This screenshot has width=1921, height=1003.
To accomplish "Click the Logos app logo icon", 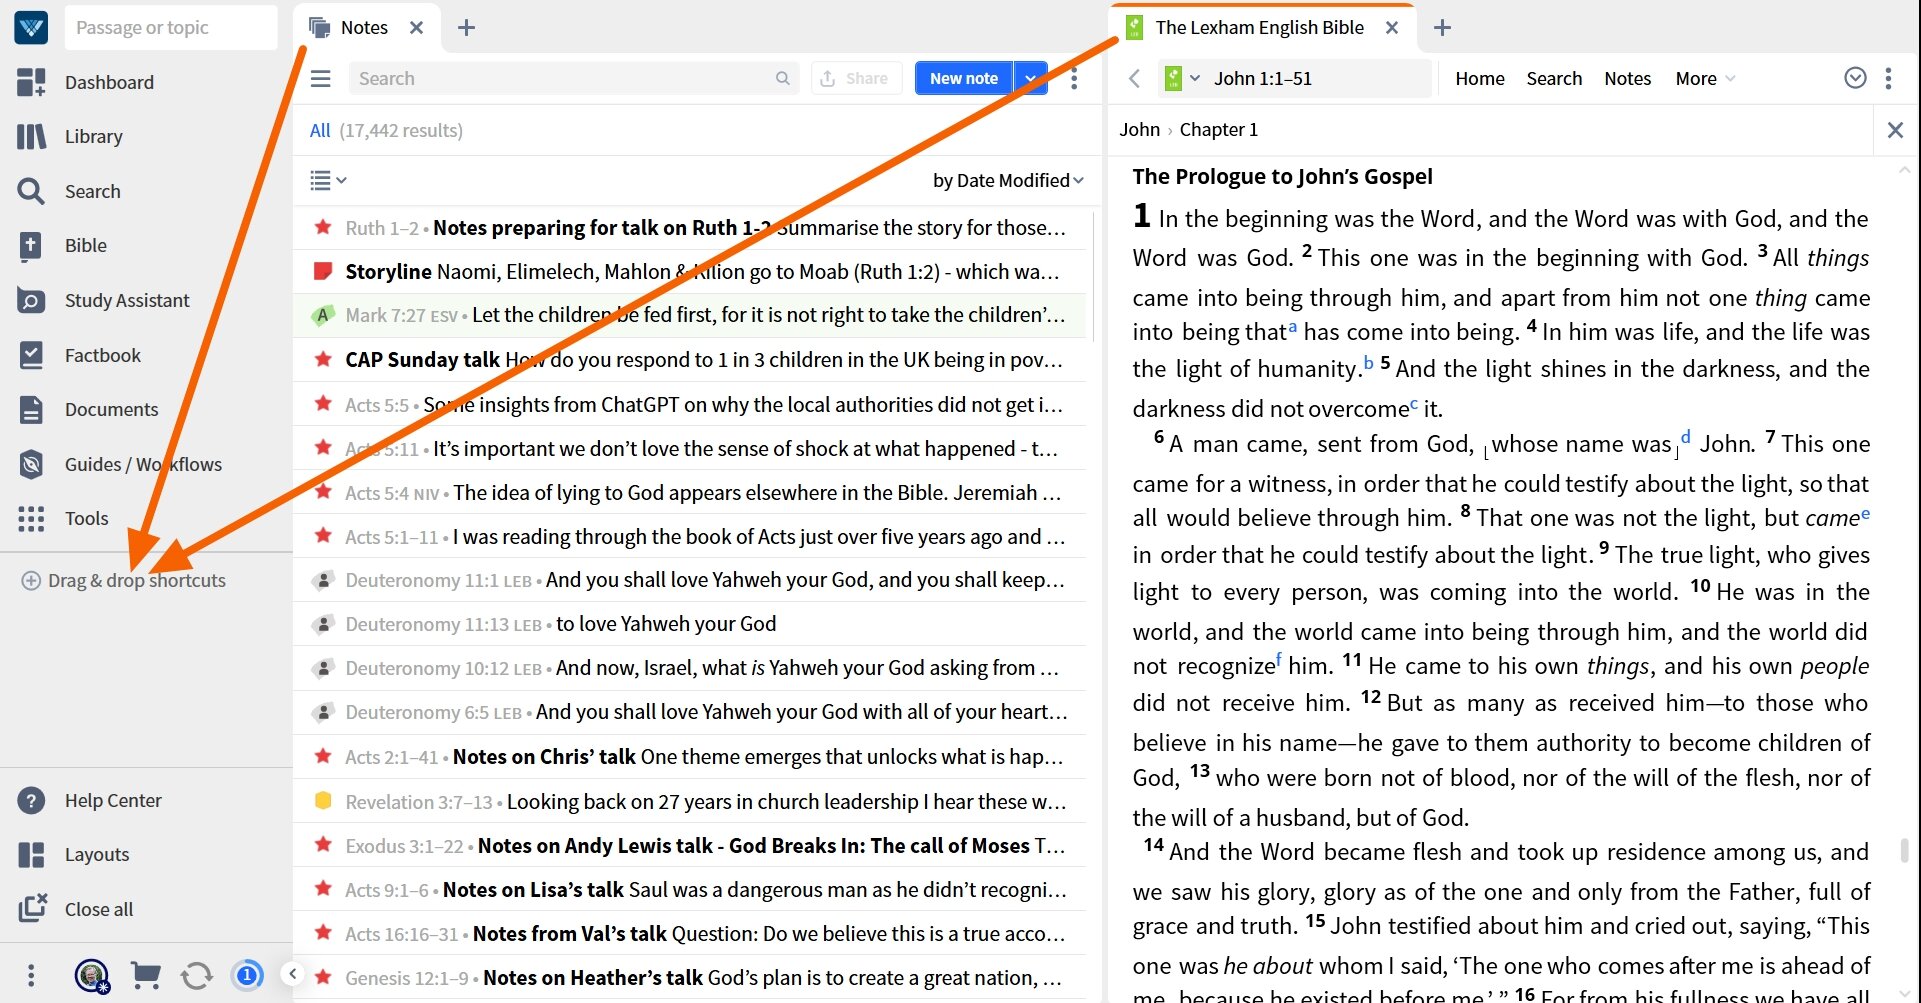I will (31, 27).
